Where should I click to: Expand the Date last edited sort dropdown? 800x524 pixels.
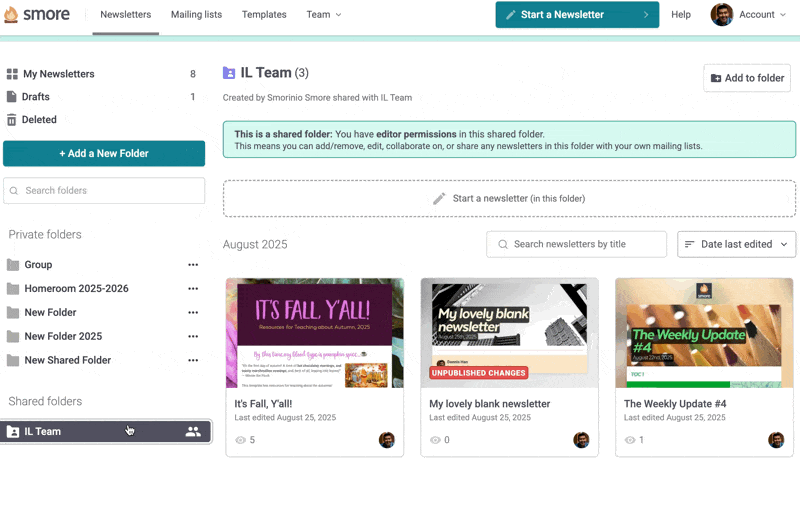click(x=736, y=244)
